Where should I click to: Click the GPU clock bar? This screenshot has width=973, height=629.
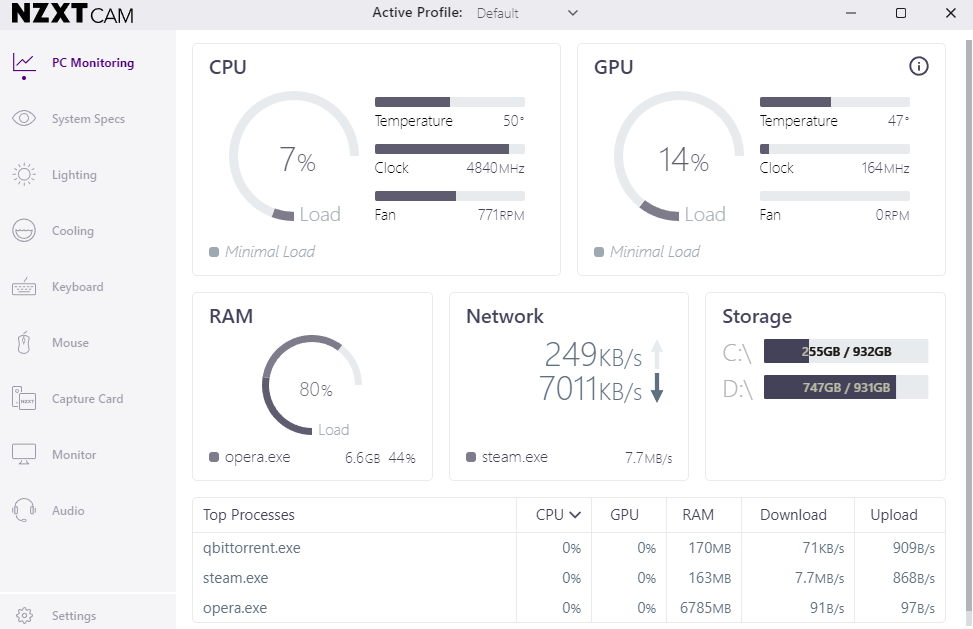(835, 149)
